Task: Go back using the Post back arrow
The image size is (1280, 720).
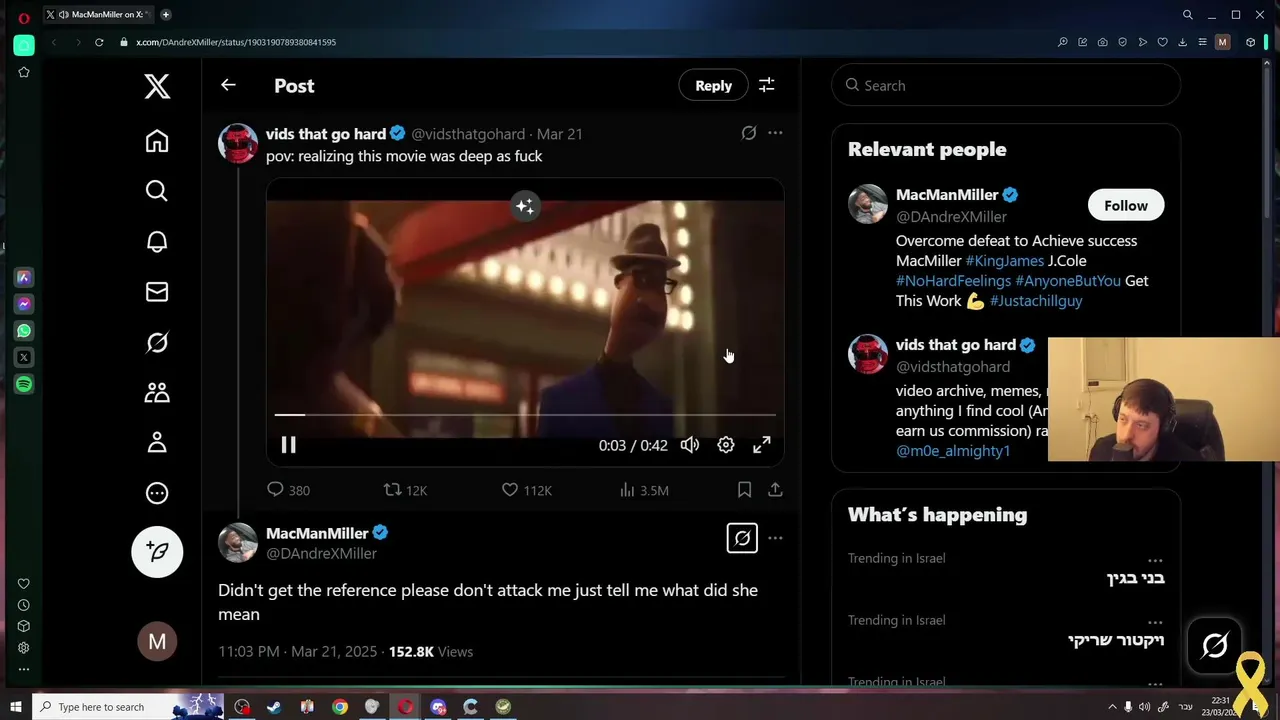Action: 228,85
